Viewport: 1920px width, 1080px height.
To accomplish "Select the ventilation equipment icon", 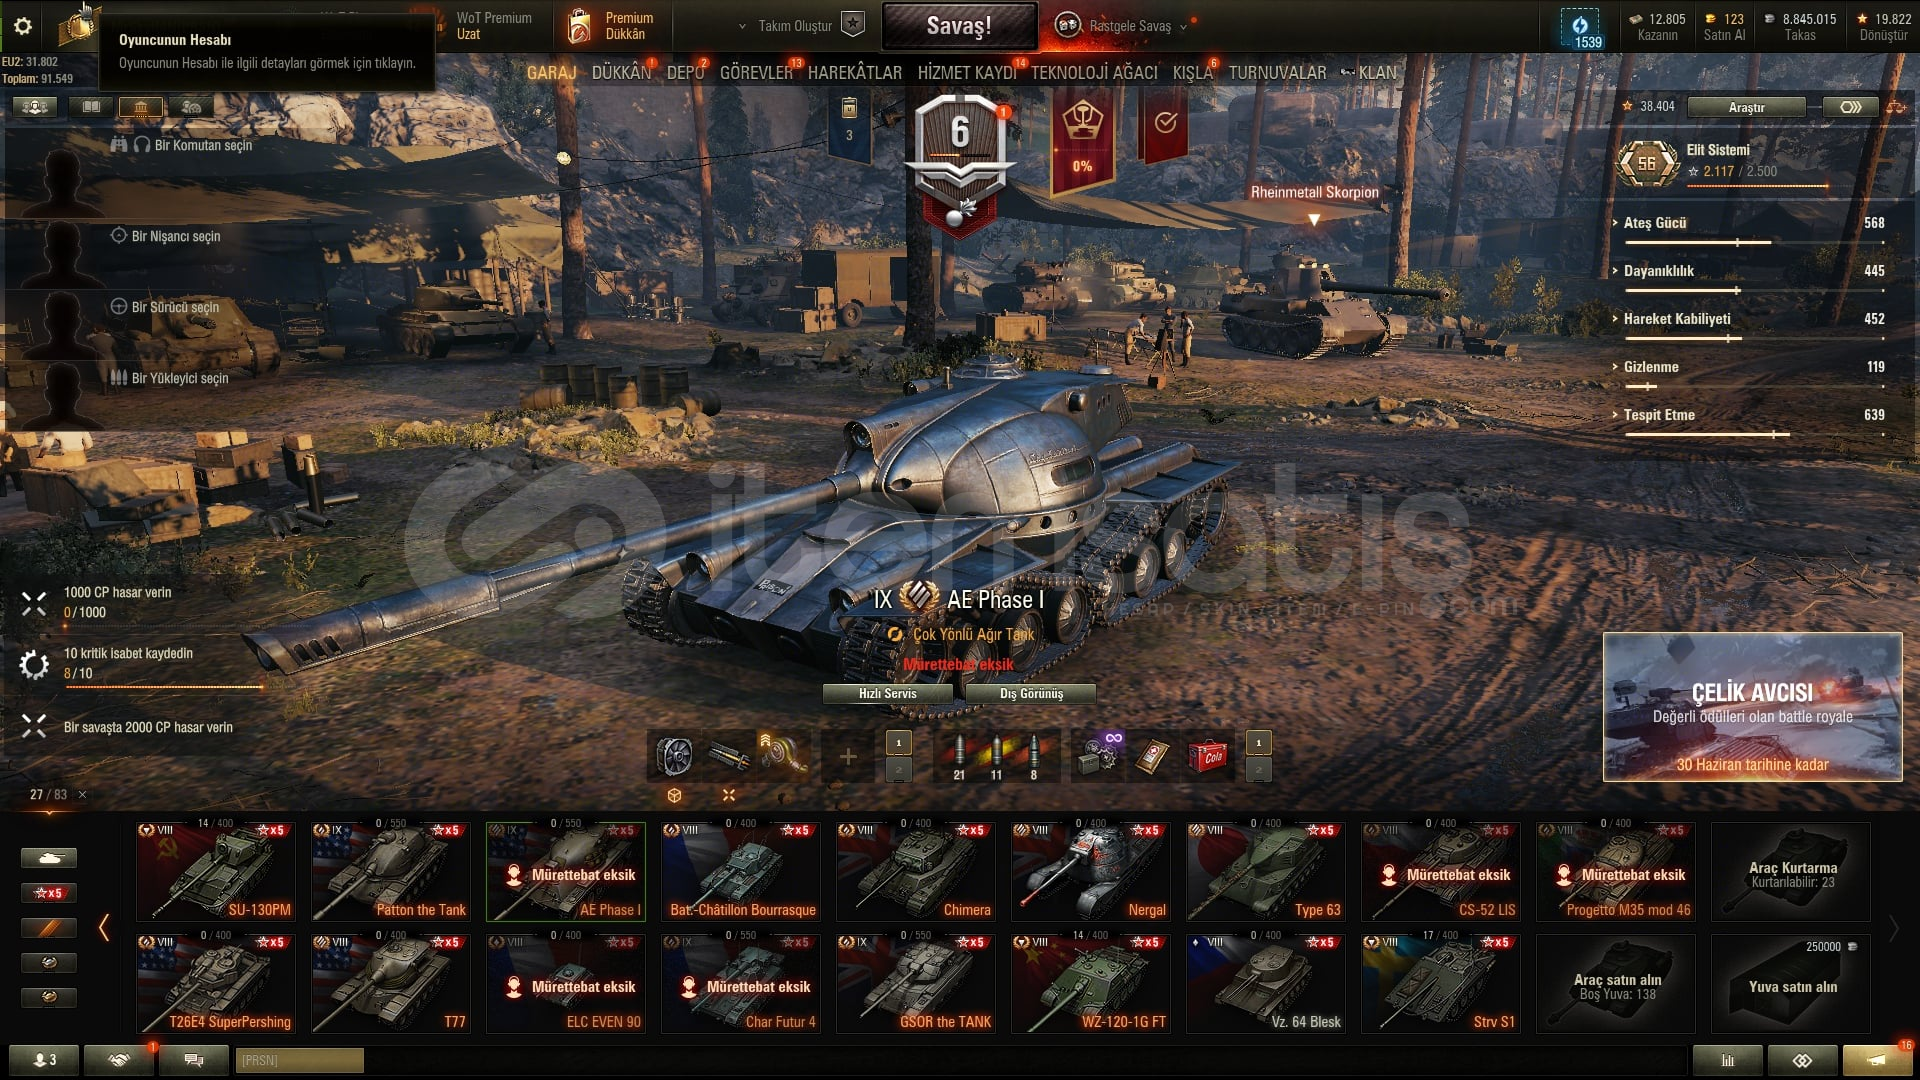I will point(674,756).
